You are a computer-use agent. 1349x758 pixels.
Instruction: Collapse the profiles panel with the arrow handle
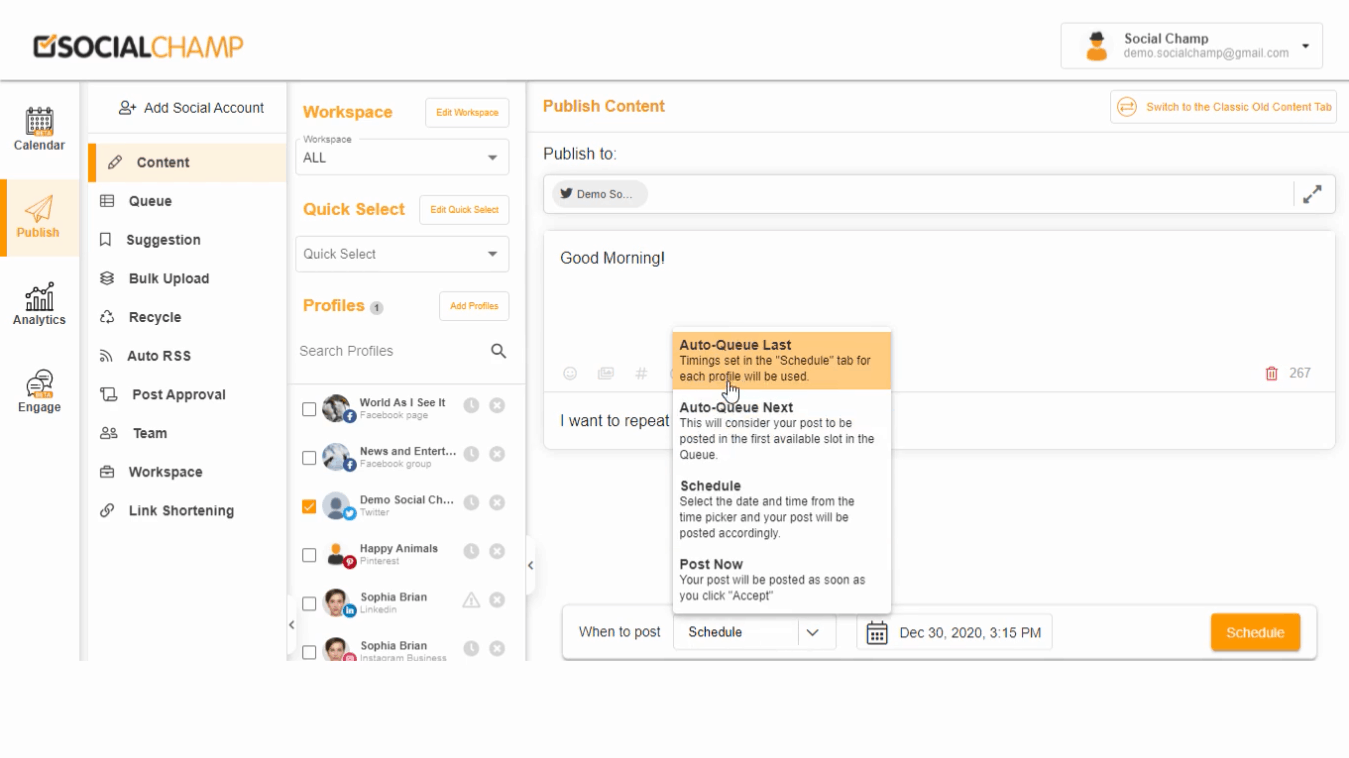pyautogui.click(x=530, y=565)
